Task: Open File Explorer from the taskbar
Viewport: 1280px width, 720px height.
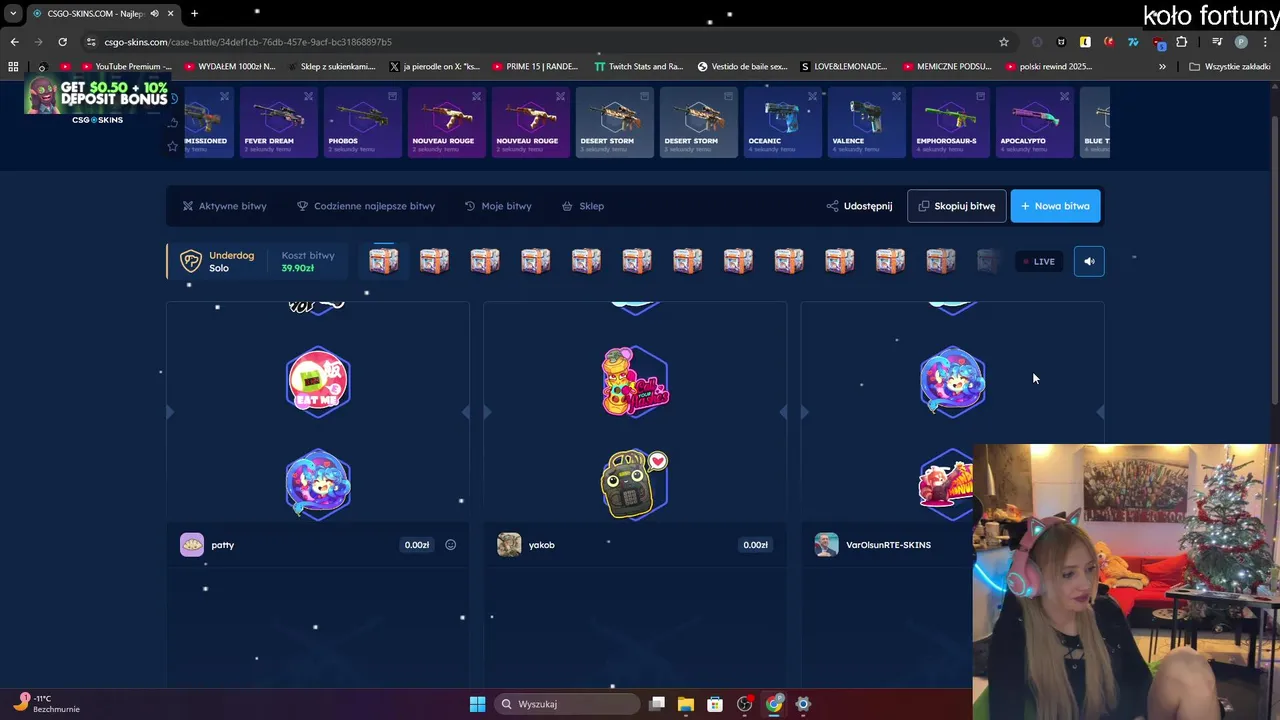Action: coord(685,704)
